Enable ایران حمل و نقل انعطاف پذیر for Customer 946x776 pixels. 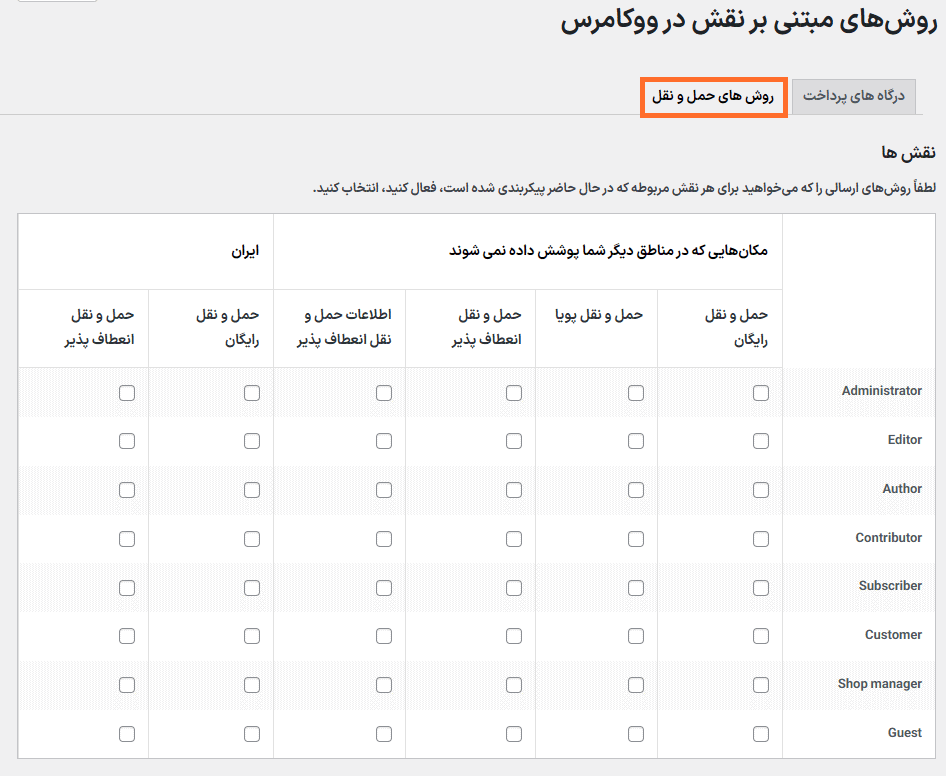[x=127, y=636]
